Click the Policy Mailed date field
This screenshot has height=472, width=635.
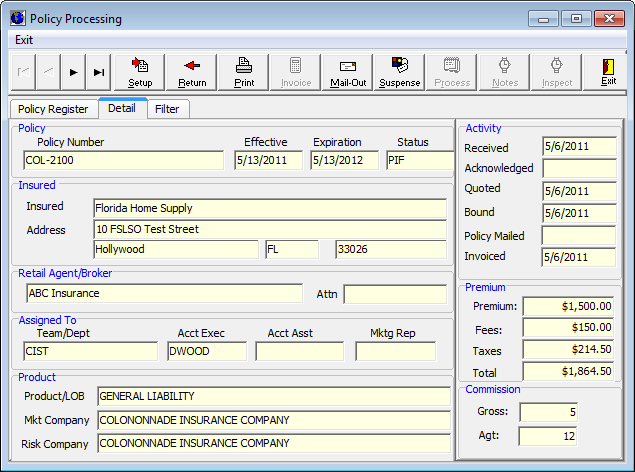(x=579, y=236)
